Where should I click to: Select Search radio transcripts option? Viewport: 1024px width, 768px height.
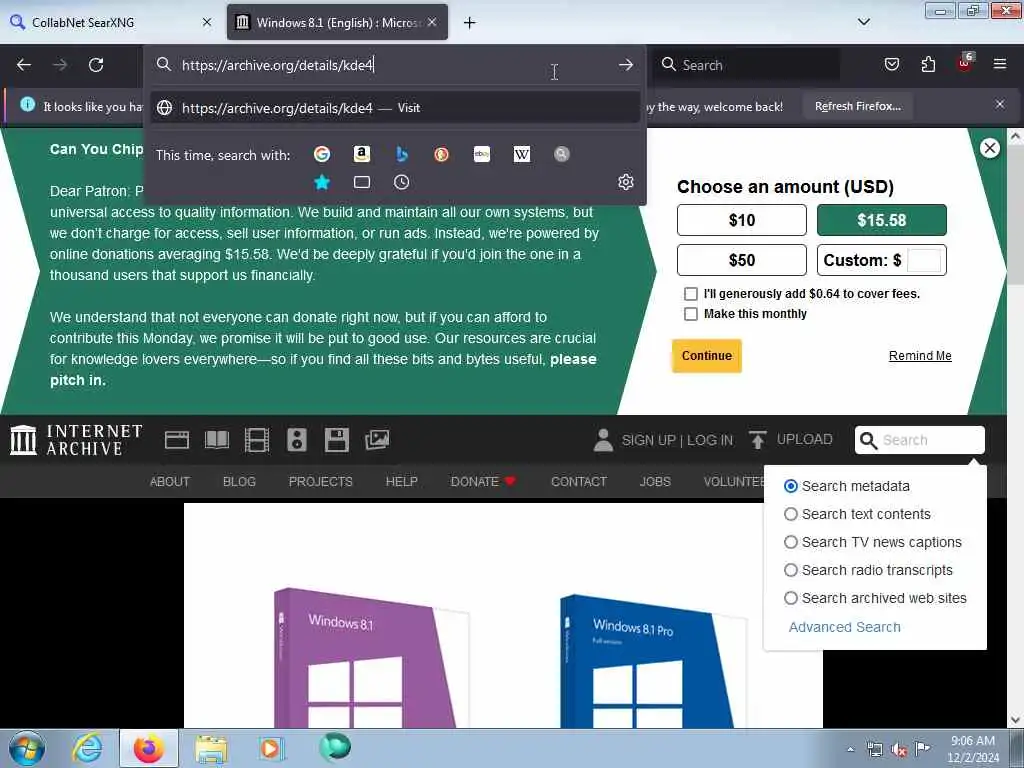tap(791, 570)
